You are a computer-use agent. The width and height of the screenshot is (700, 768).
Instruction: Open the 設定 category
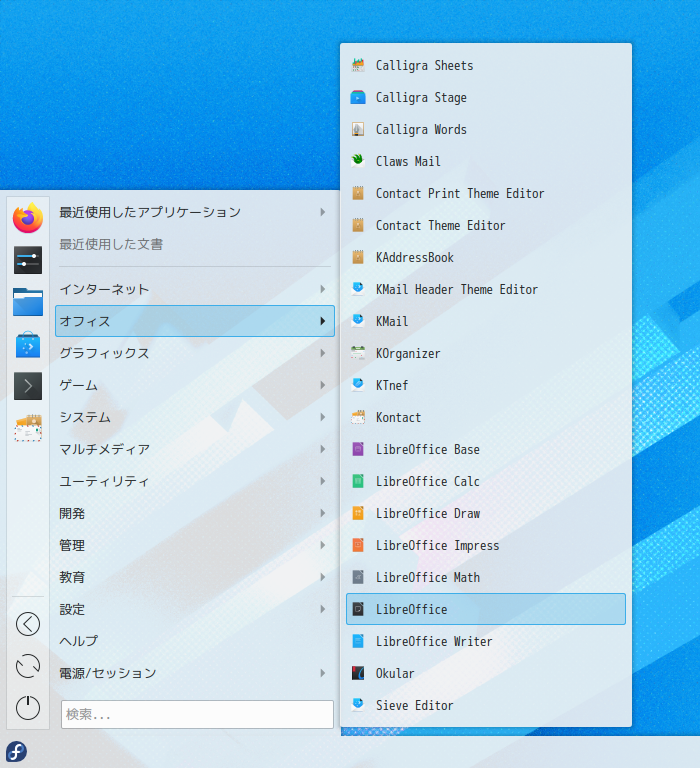(x=195, y=609)
